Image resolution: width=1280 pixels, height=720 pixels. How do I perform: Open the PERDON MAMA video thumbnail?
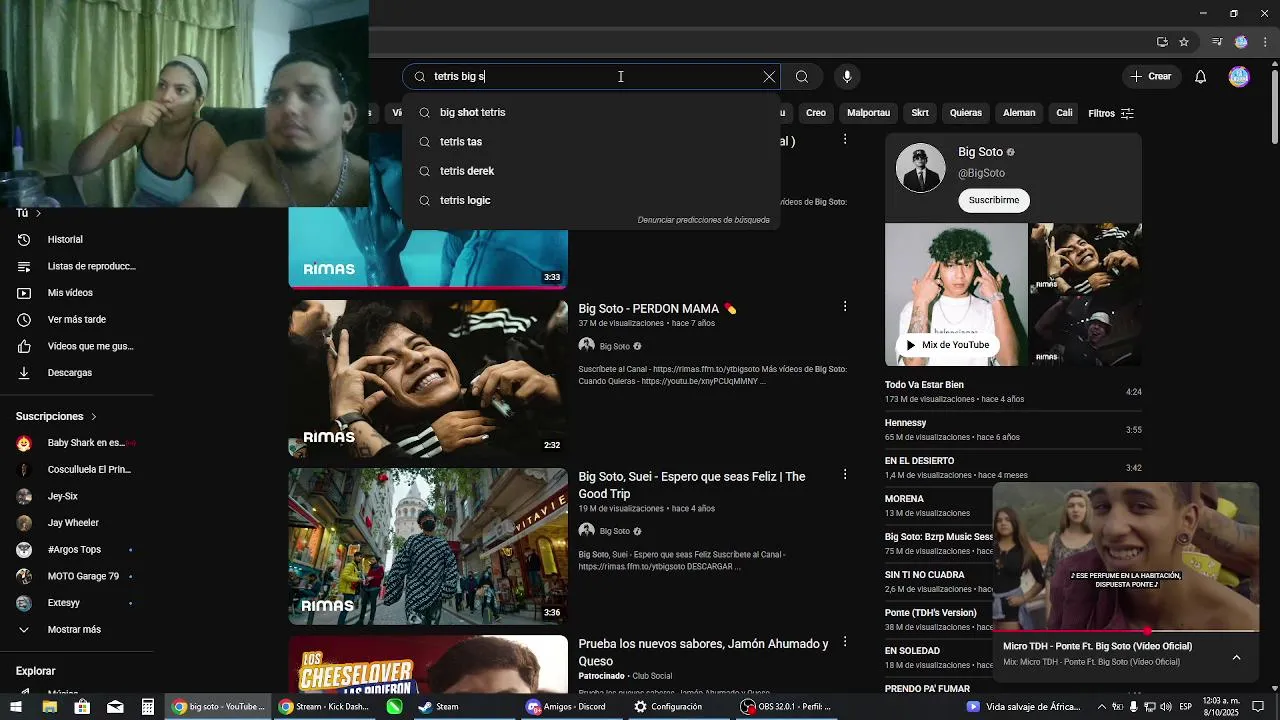pyautogui.click(x=428, y=379)
